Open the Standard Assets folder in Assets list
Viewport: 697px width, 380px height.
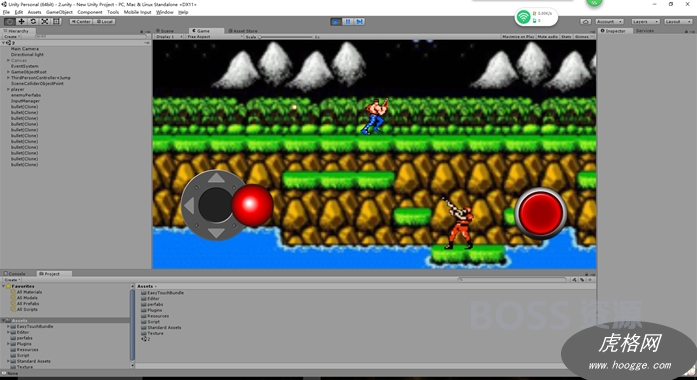point(161,328)
